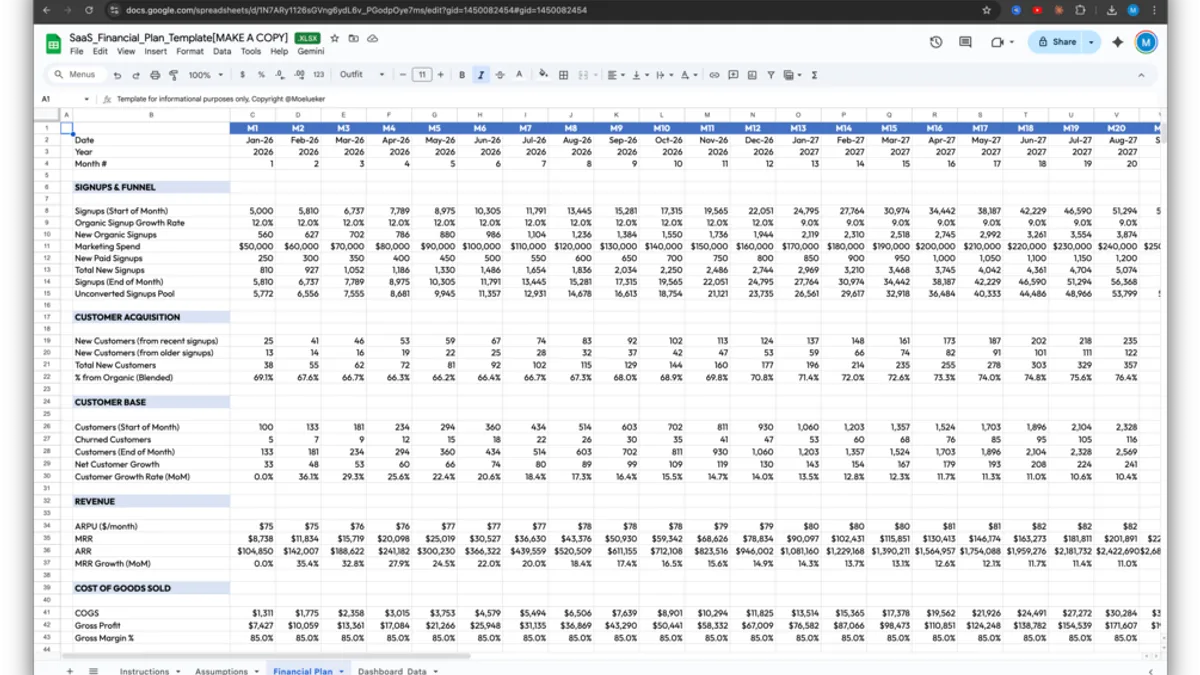Open more number formats (123)
The image size is (1200, 675).
click(x=319, y=75)
